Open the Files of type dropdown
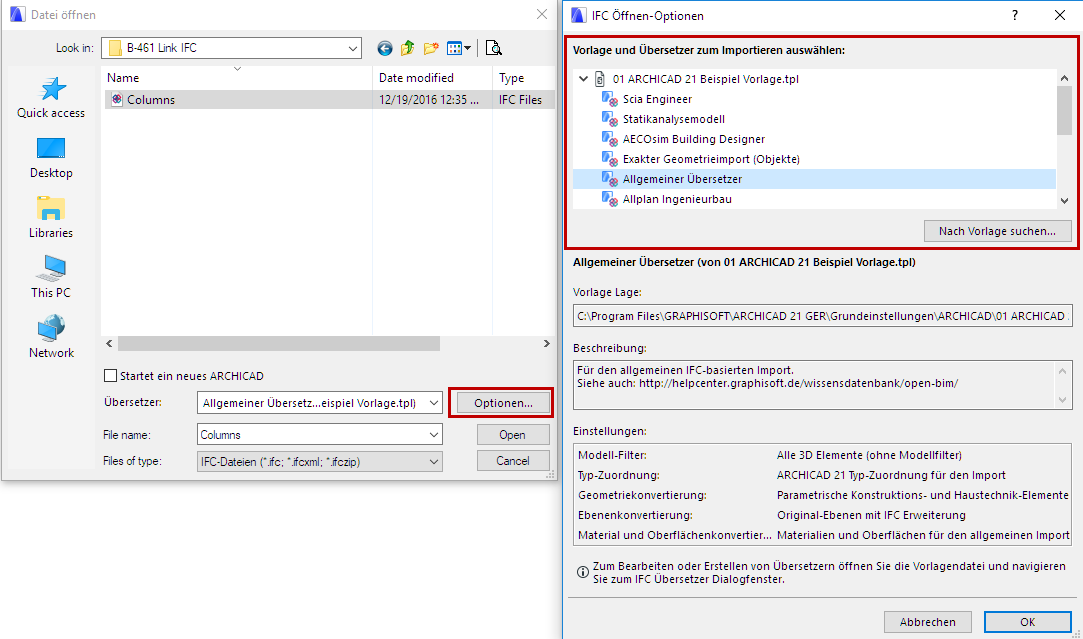This screenshot has width=1083, height=639. click(x=434, y=461)
